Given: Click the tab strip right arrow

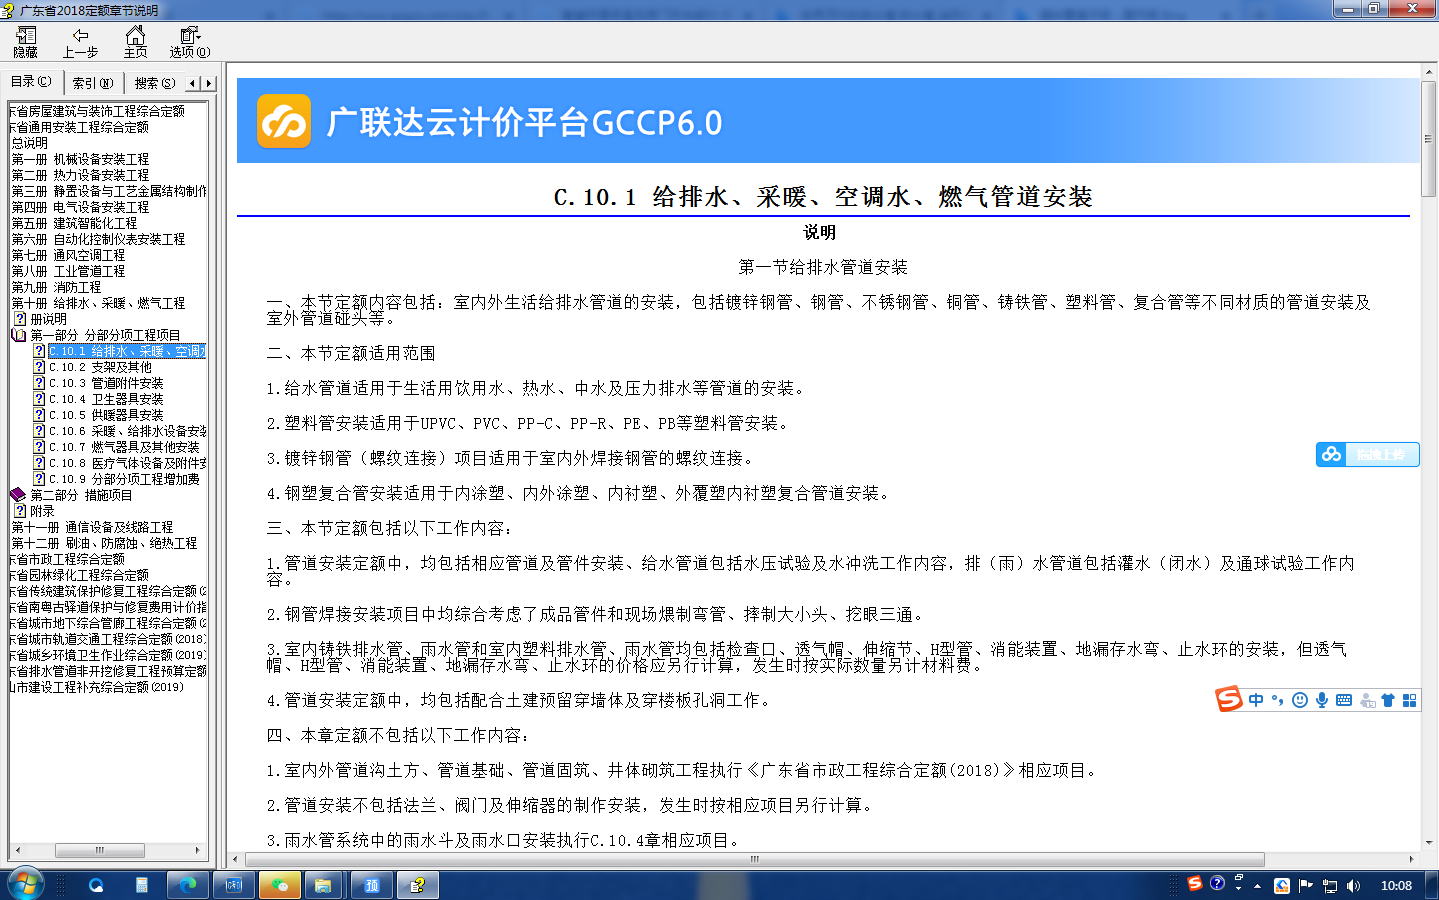Looking at the screenshot, I should (x=208, y=83).
